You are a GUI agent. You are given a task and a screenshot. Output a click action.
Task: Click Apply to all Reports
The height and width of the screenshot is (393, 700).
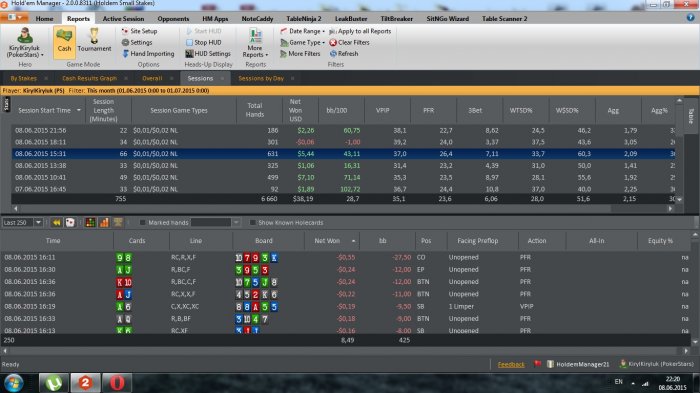pos(360,31)
